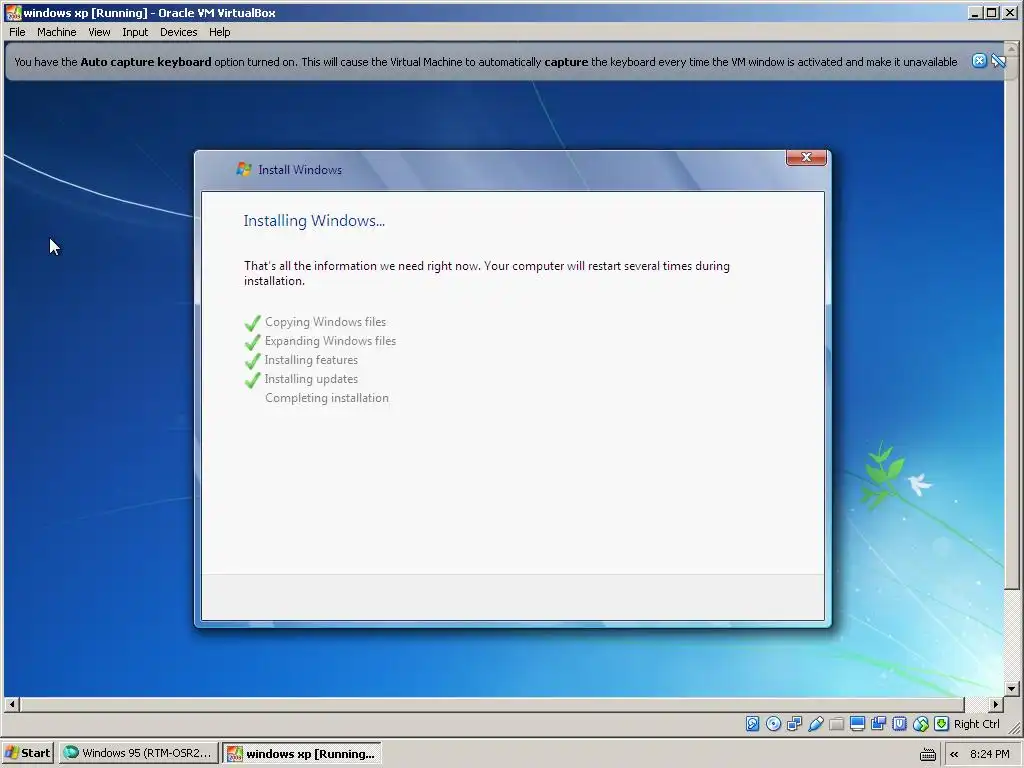The image size is (1024, 768).
Task: Click the Copying Windows files checkmark
Action: point(253,323)
